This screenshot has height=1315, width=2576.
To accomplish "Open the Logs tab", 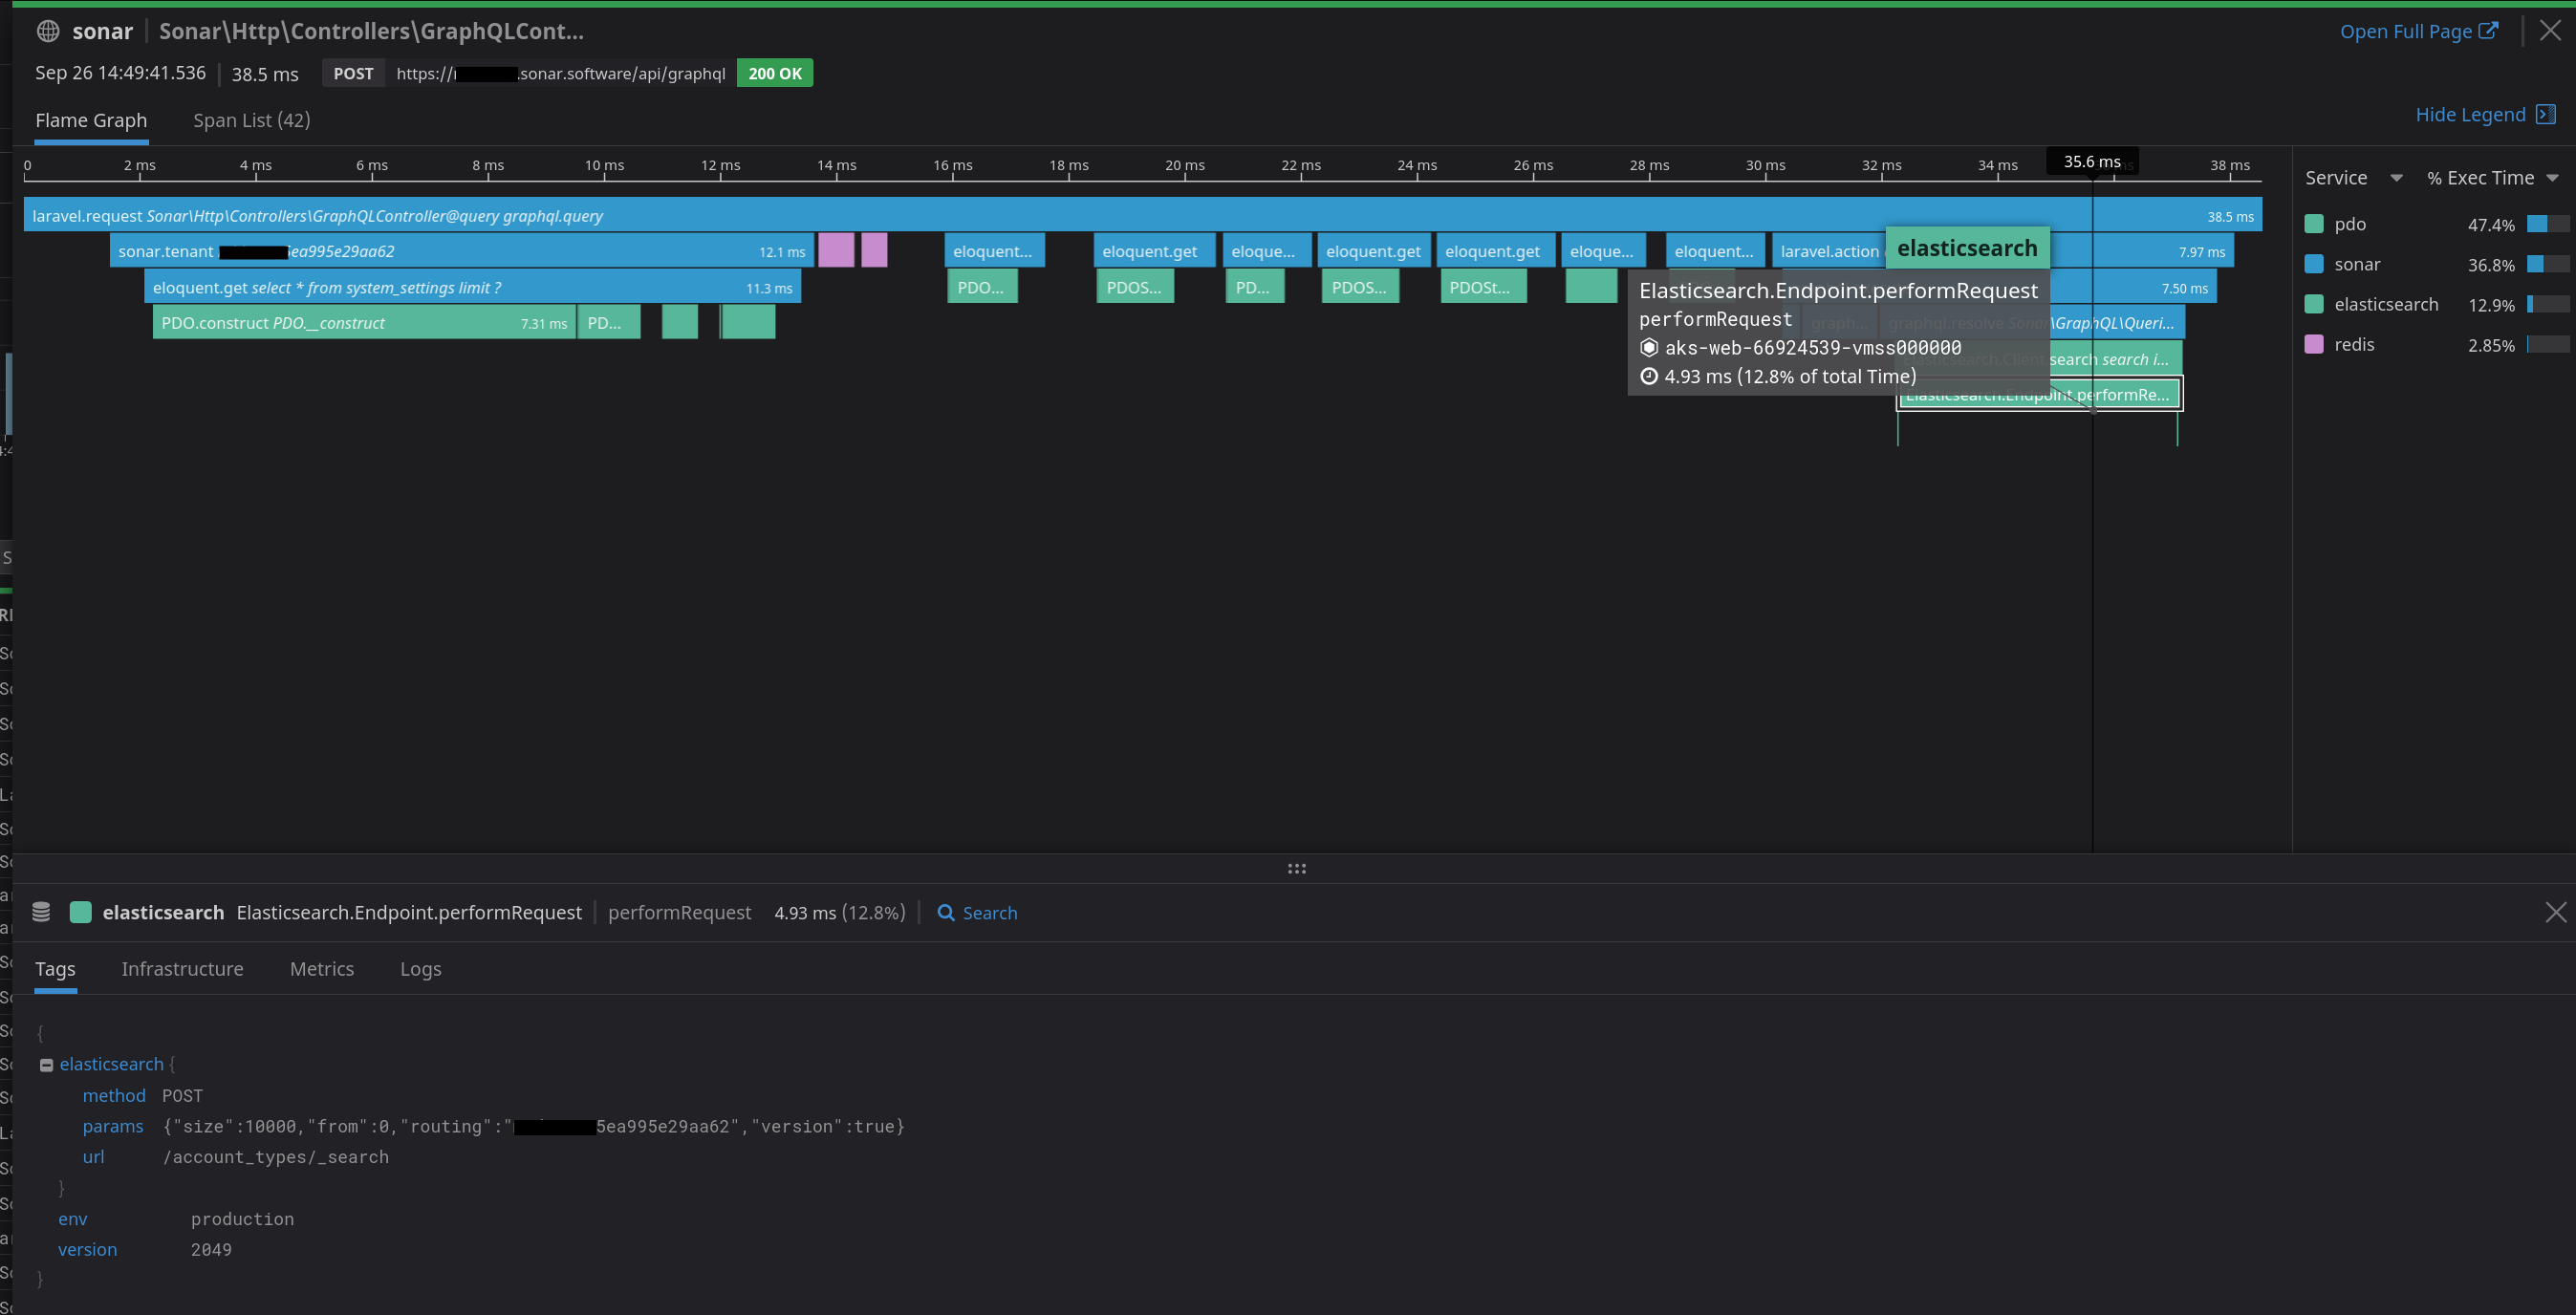I will pos(420,969).
